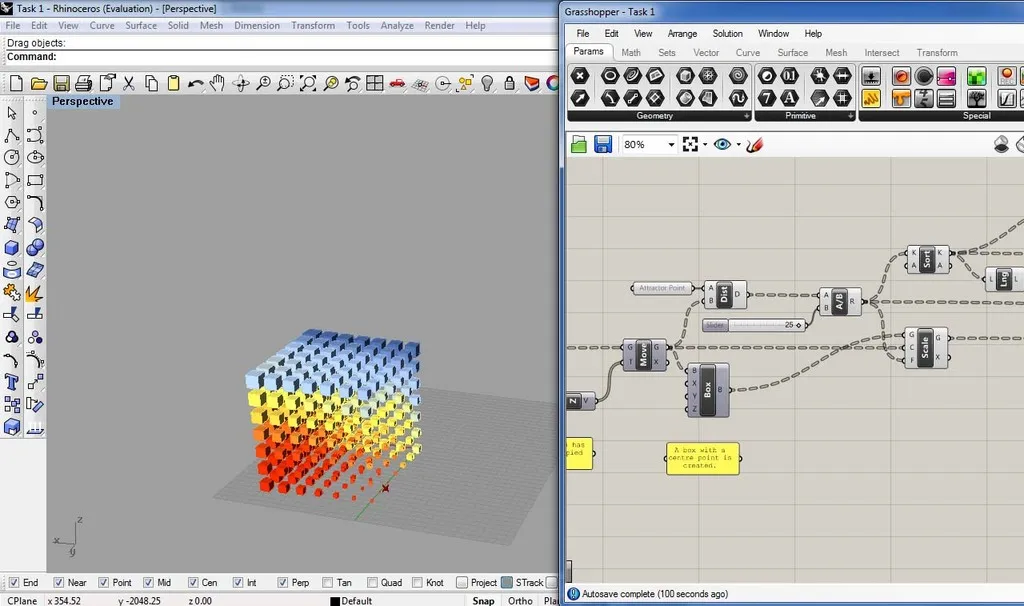Click the New document icon in Rhino toolbar
1024x606 pixels.
16,83
